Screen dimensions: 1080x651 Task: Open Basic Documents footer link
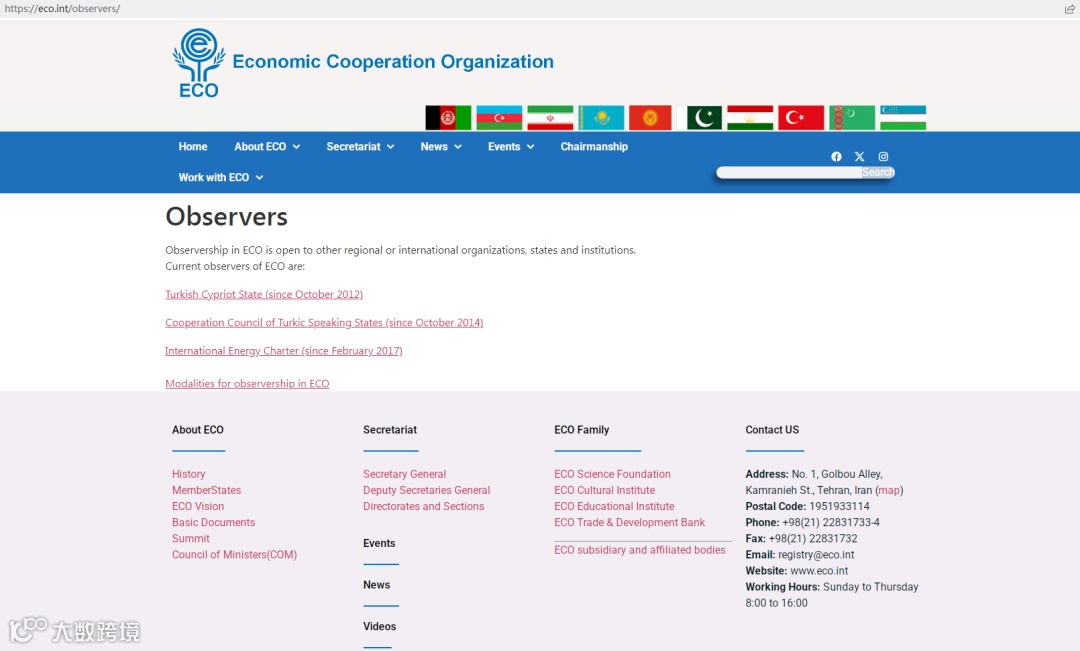pos(214,522)
